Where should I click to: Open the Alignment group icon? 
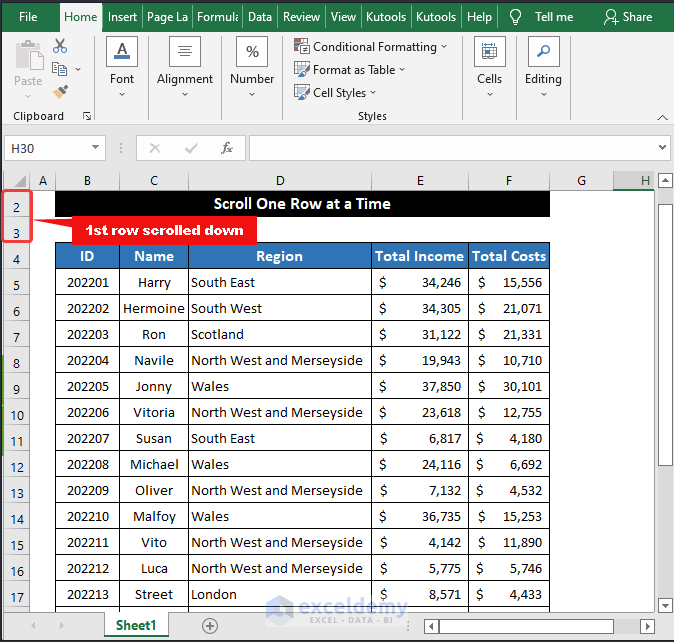(185, 52)
